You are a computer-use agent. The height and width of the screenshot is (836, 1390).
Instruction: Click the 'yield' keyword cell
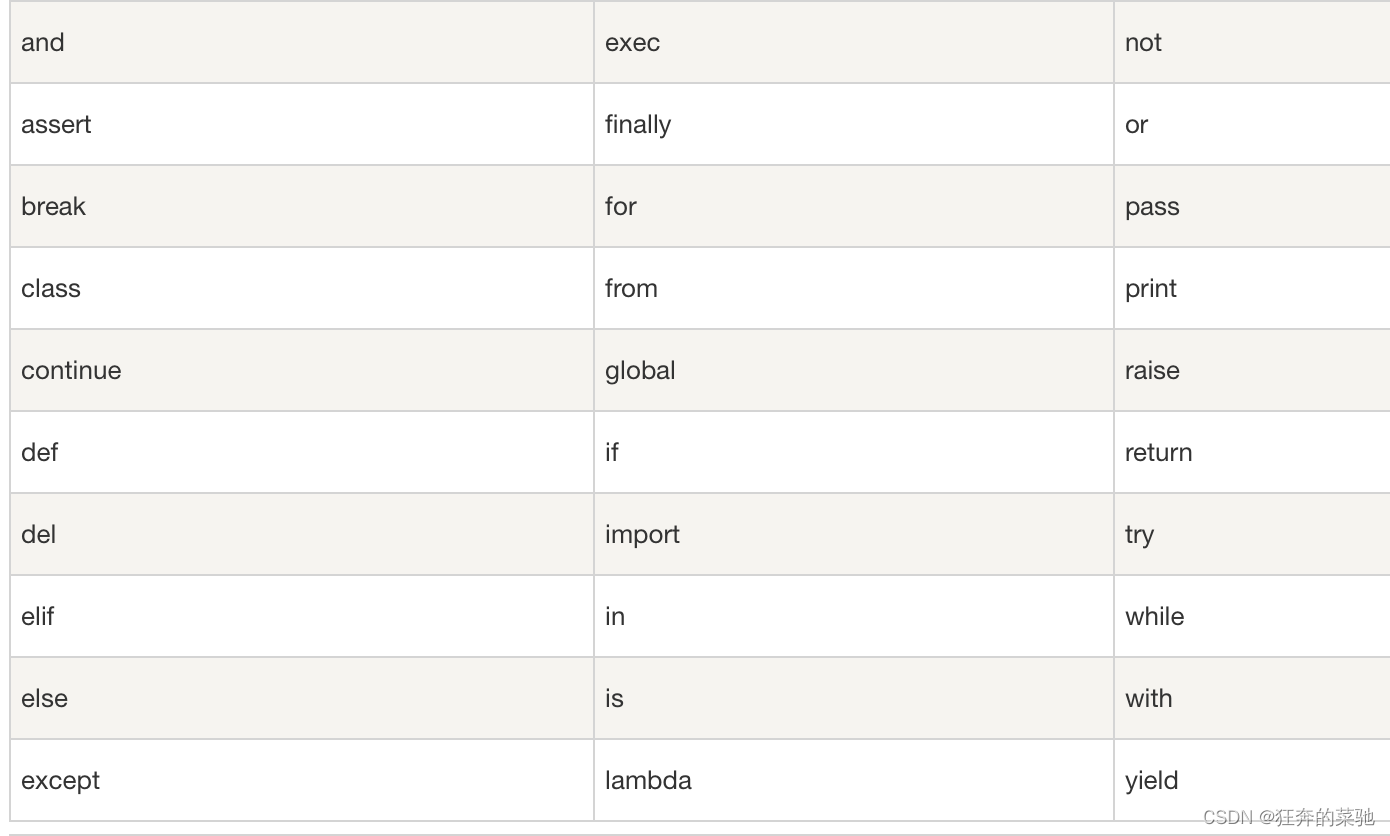pyautogui.click(x=1252, y=780)
